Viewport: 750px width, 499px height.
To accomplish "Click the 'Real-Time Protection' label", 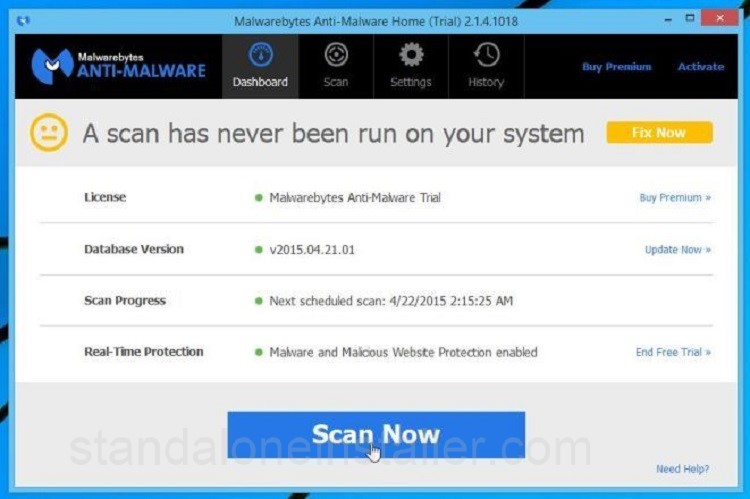I will [143, 352].
